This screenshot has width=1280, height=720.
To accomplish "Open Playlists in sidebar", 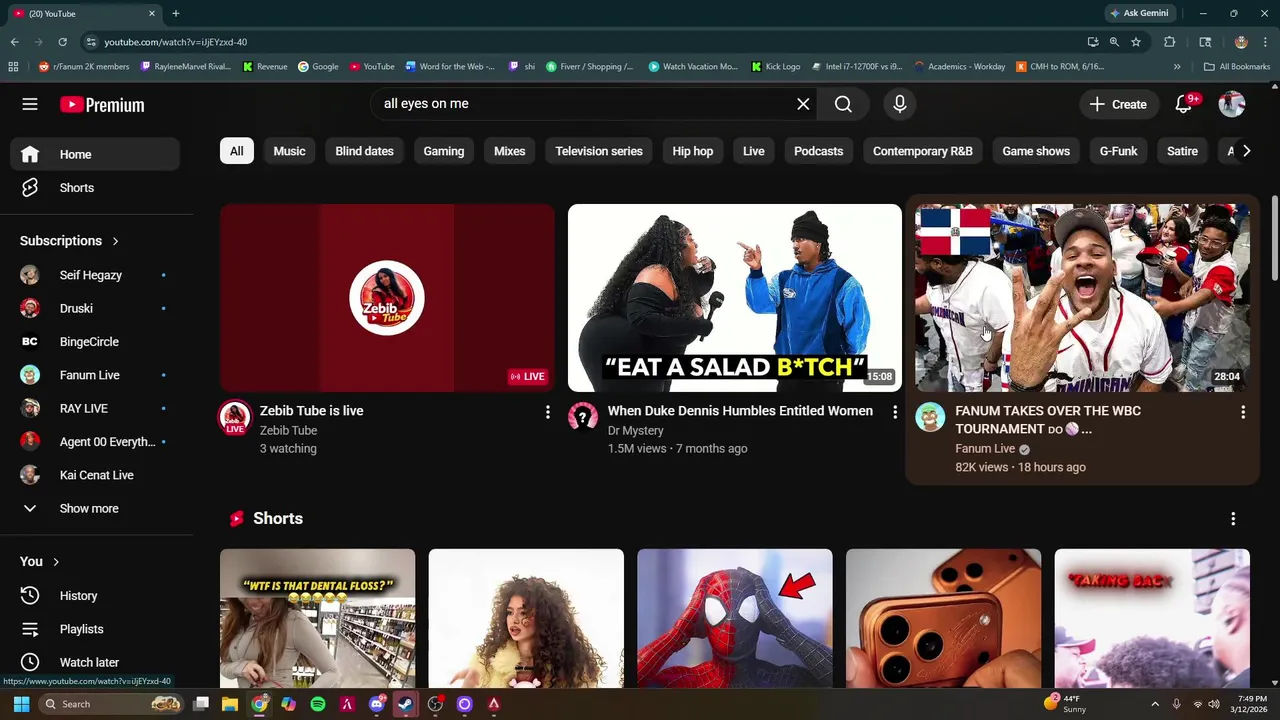I will coord(95,629).
